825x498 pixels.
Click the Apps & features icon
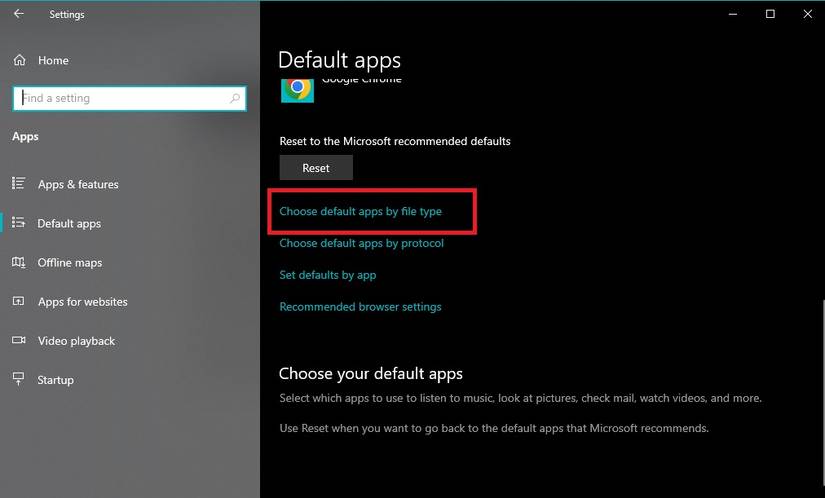pyautogui.click(x=18, y=184)
